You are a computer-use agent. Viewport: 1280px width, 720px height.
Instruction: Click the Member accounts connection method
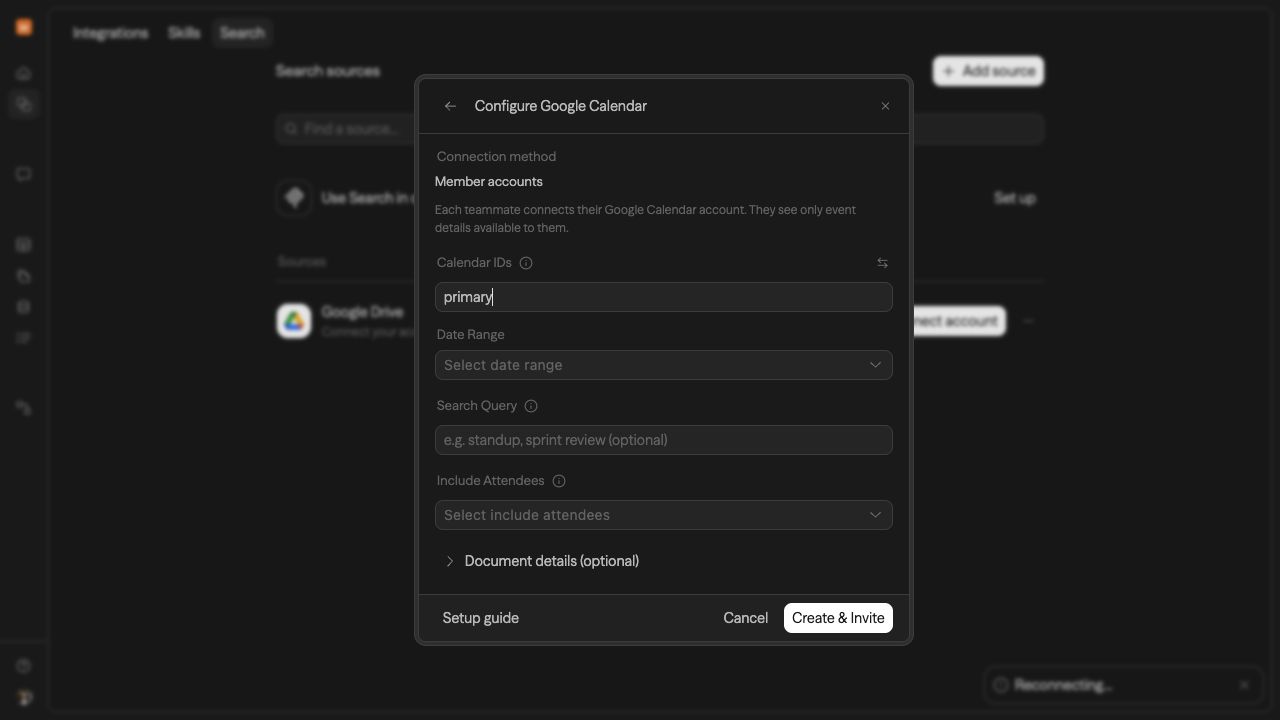click(489, 182)
